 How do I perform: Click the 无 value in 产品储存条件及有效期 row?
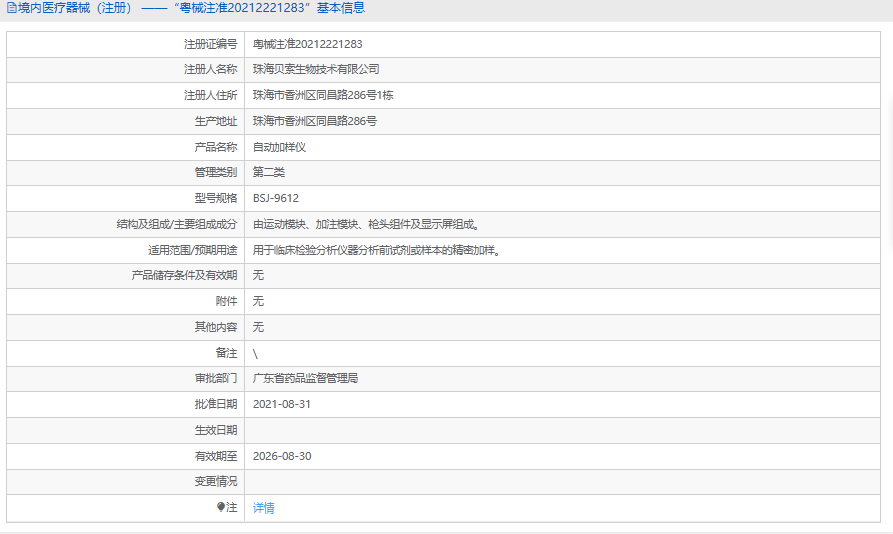[x=258, y=275]
